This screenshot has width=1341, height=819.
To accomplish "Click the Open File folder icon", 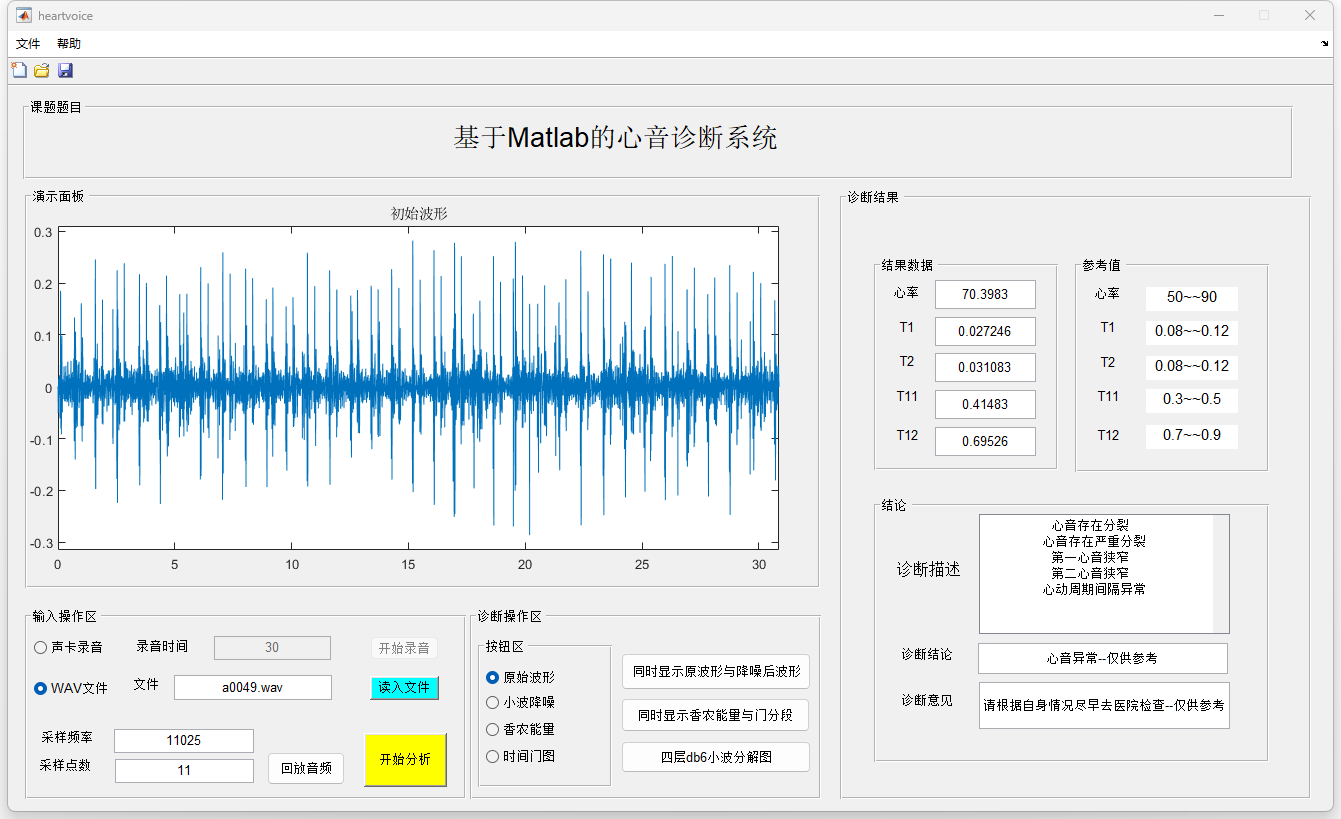I will click(x=41, y=70).
